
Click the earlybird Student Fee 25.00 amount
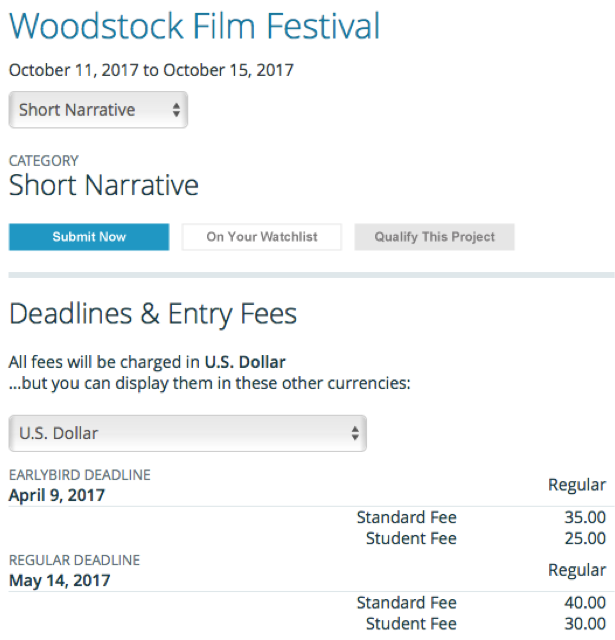click(x=585, y=539)
